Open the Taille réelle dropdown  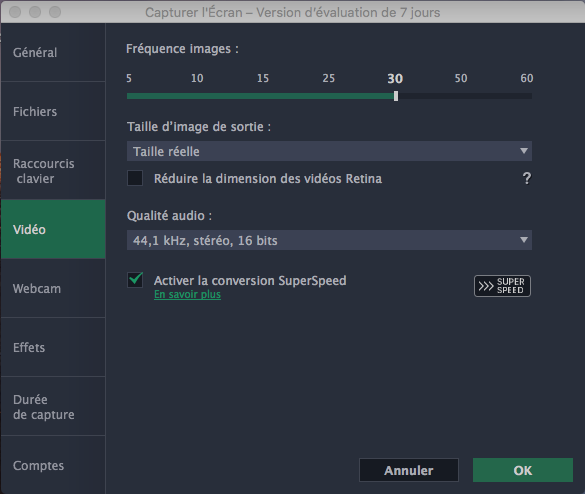329,151
